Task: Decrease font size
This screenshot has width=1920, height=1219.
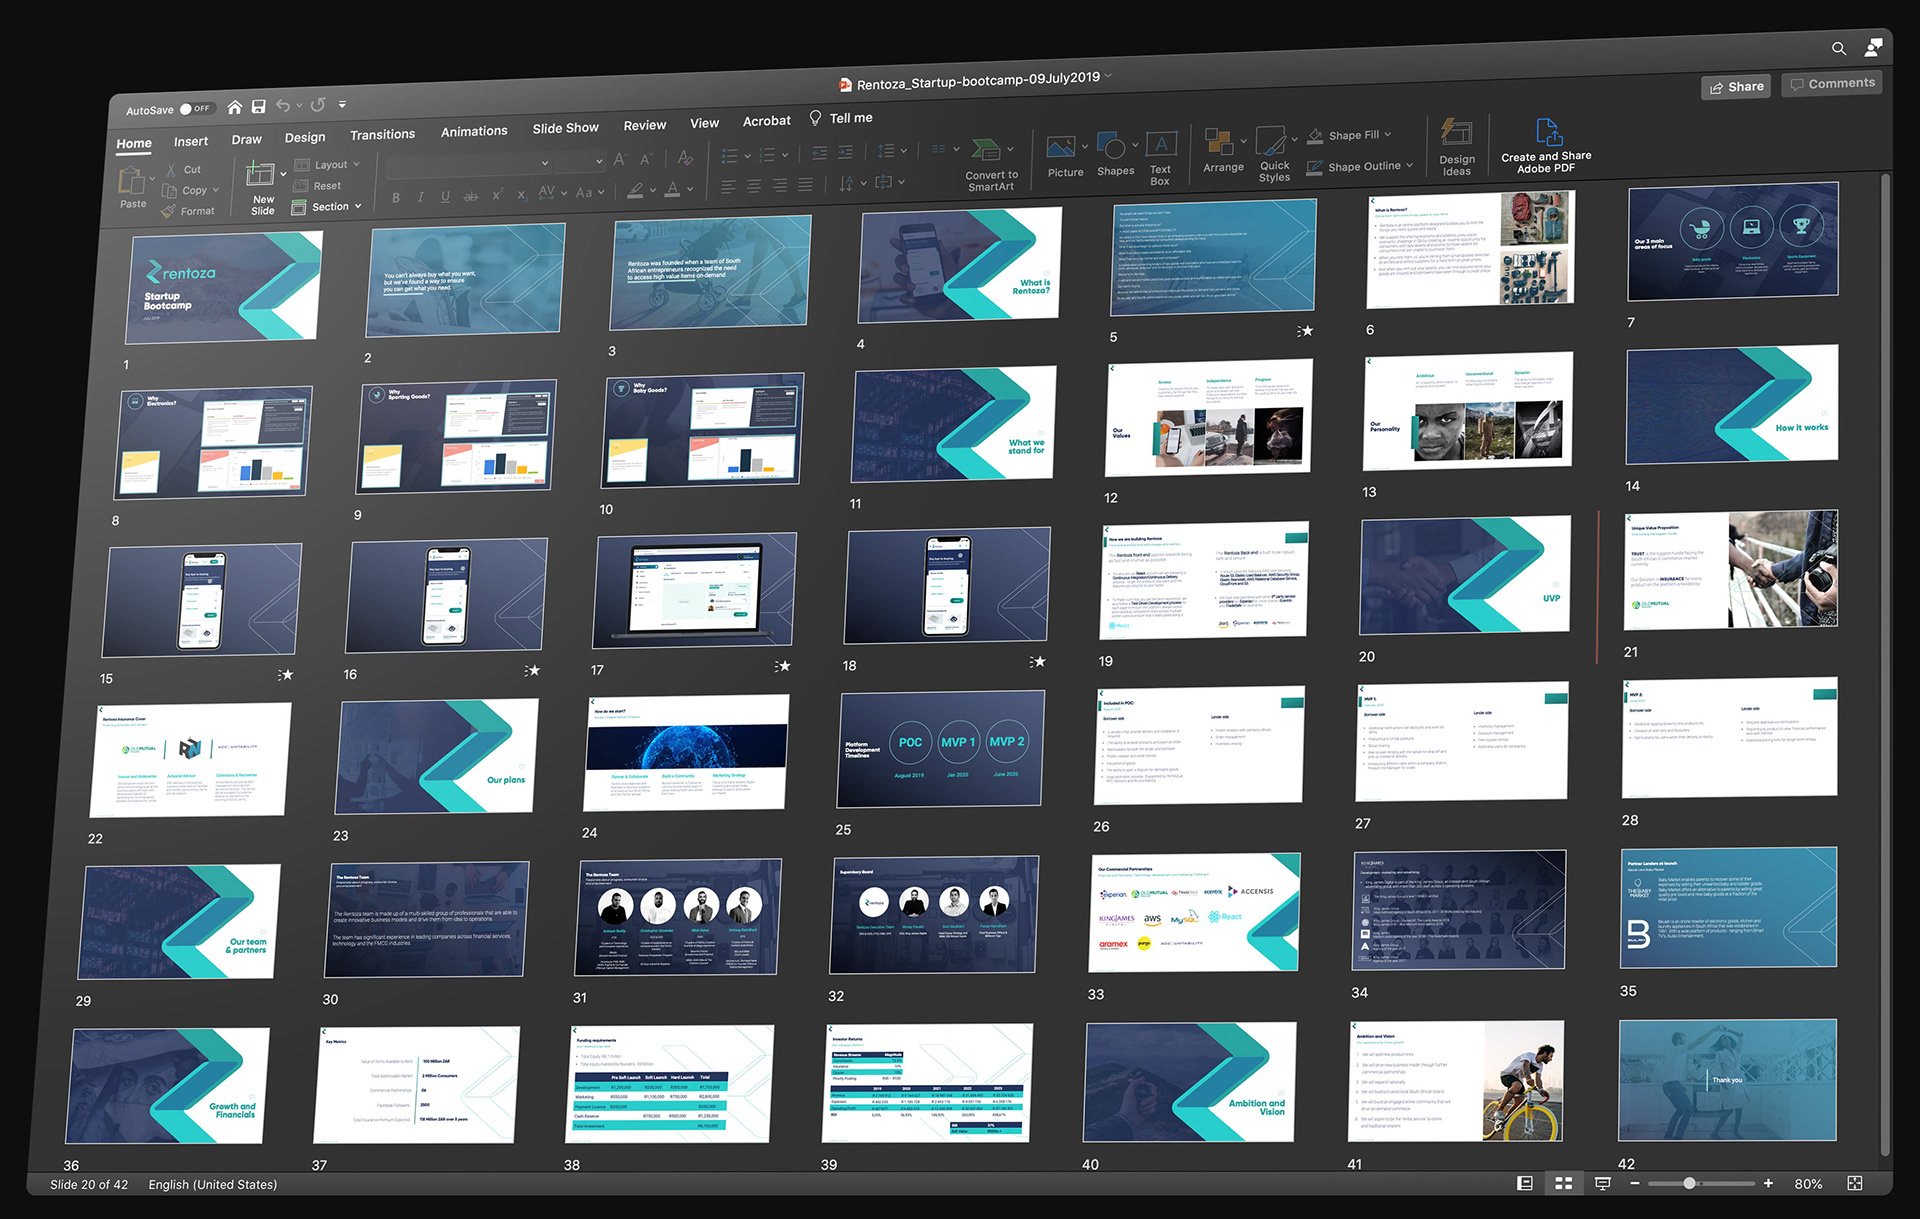Action: (647, 159)
